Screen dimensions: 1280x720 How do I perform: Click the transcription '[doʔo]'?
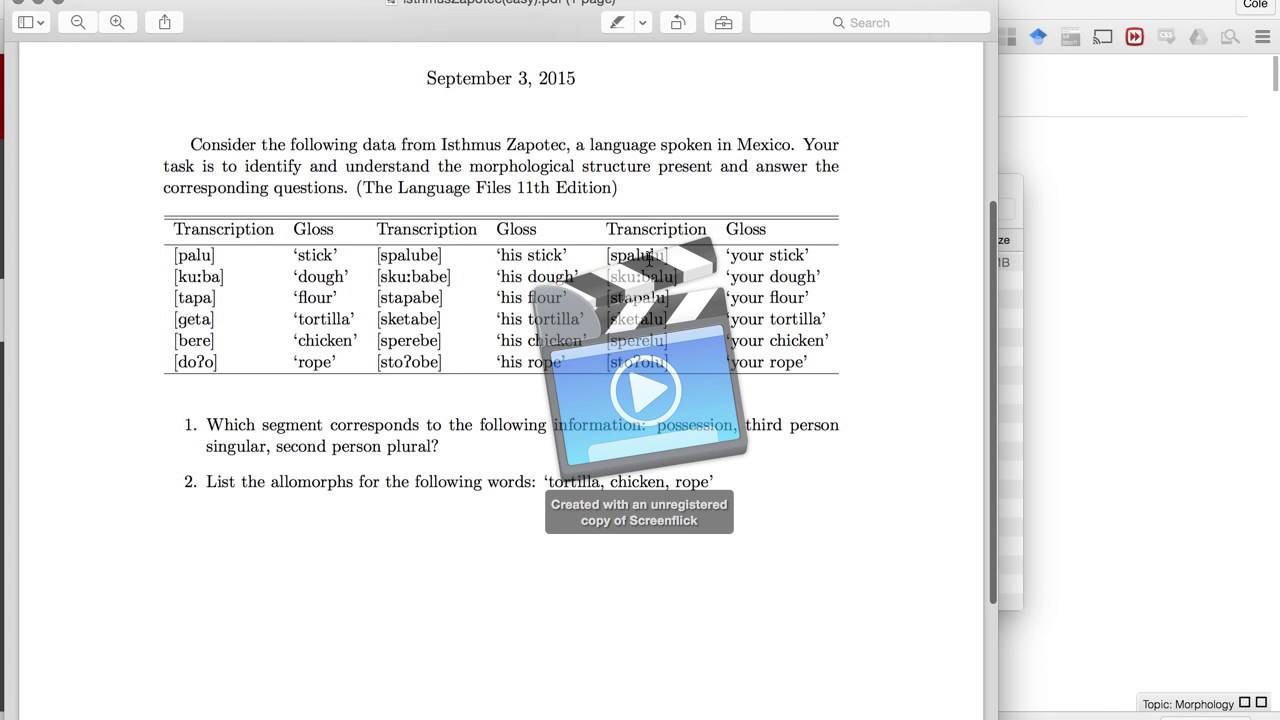pos(195,362)
